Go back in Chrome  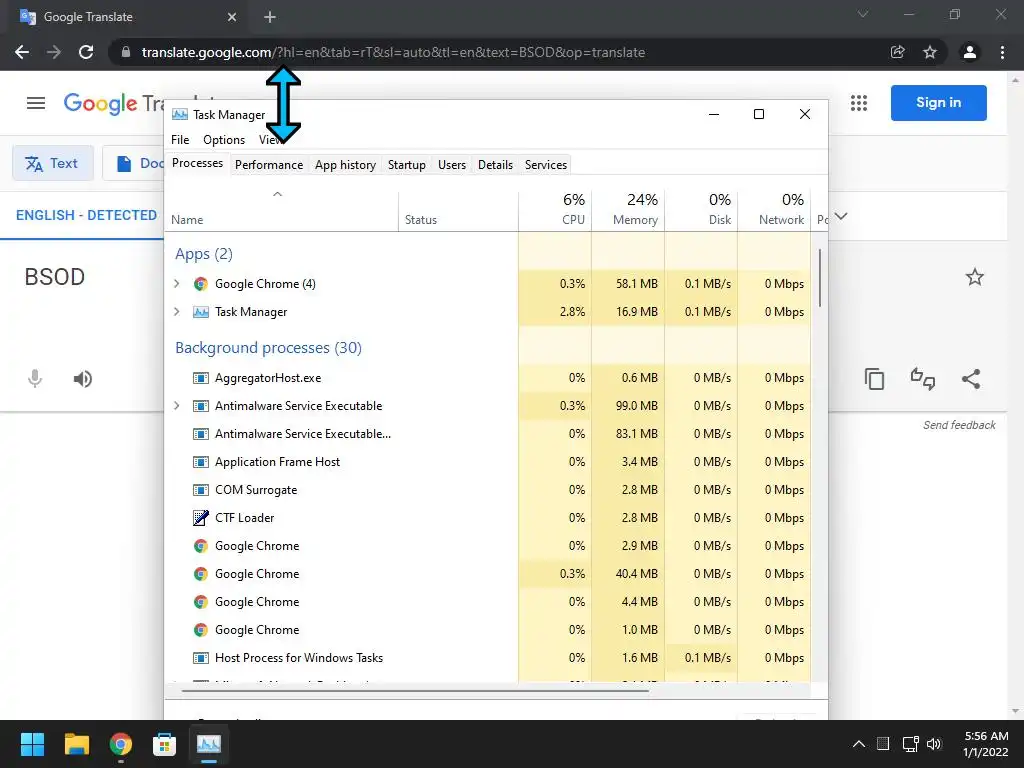coord(22,52)
